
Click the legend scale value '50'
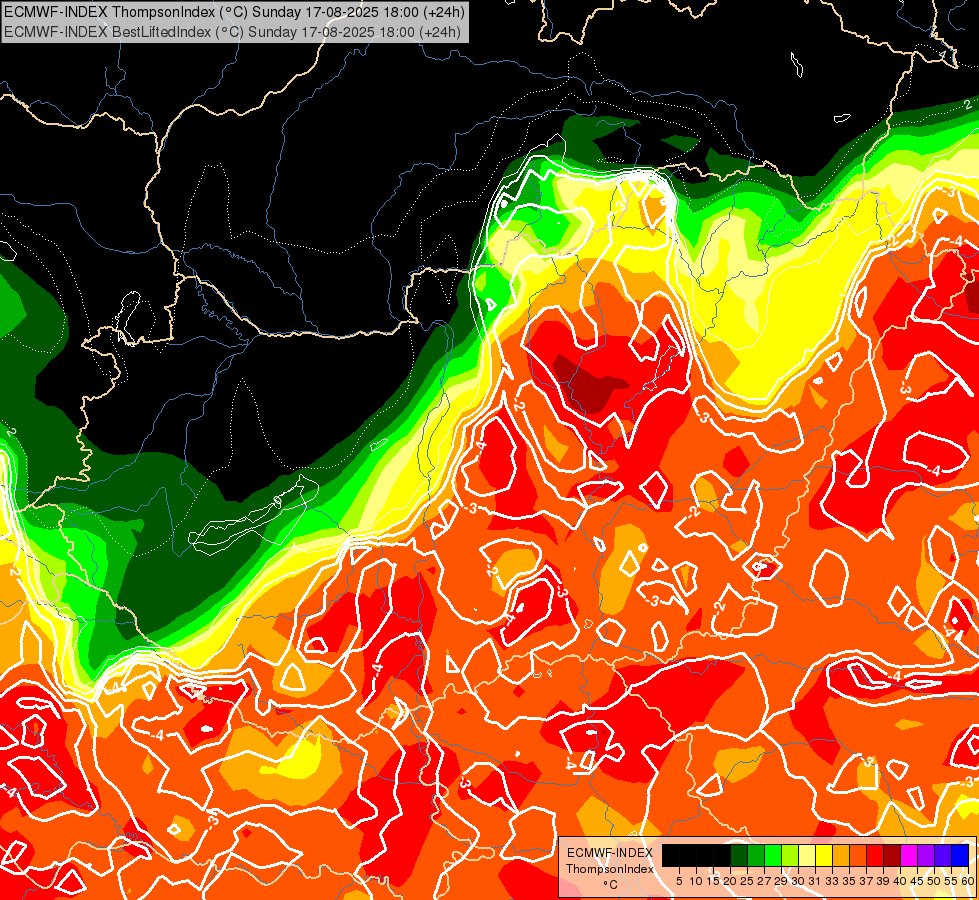coord(935,881)
